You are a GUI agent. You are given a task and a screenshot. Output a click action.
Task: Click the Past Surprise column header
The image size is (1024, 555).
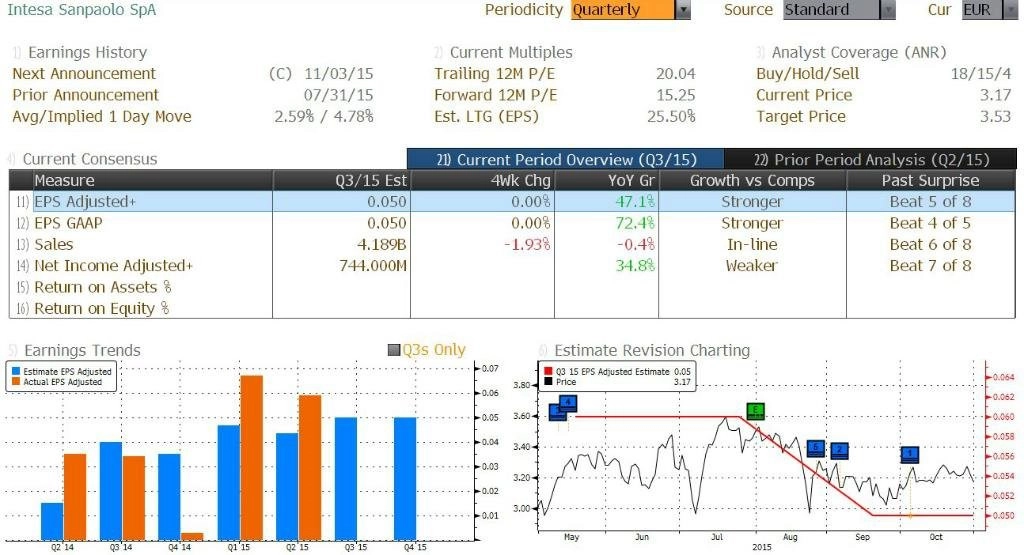pyautogui.click(x=931, y=181)
